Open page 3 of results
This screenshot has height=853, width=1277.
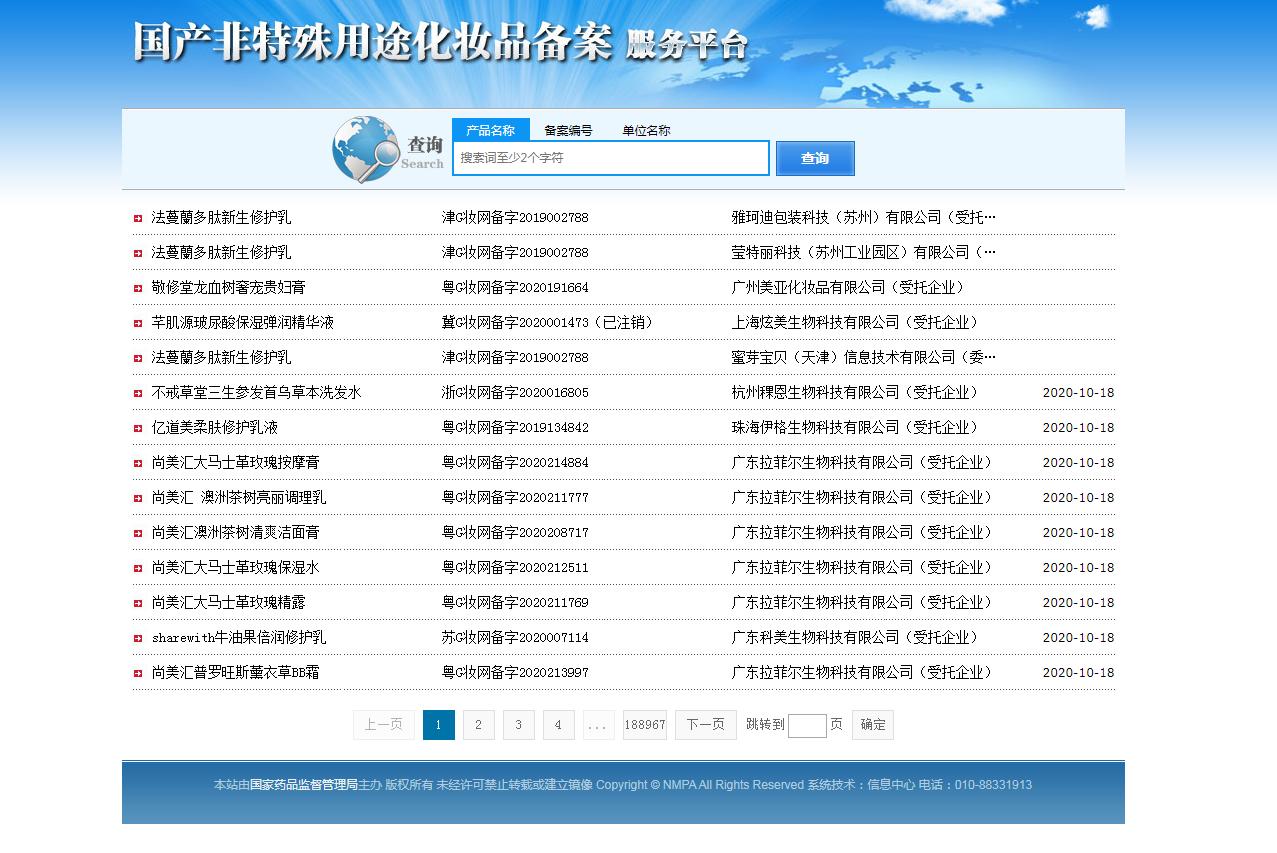click(x=518, y=725)
